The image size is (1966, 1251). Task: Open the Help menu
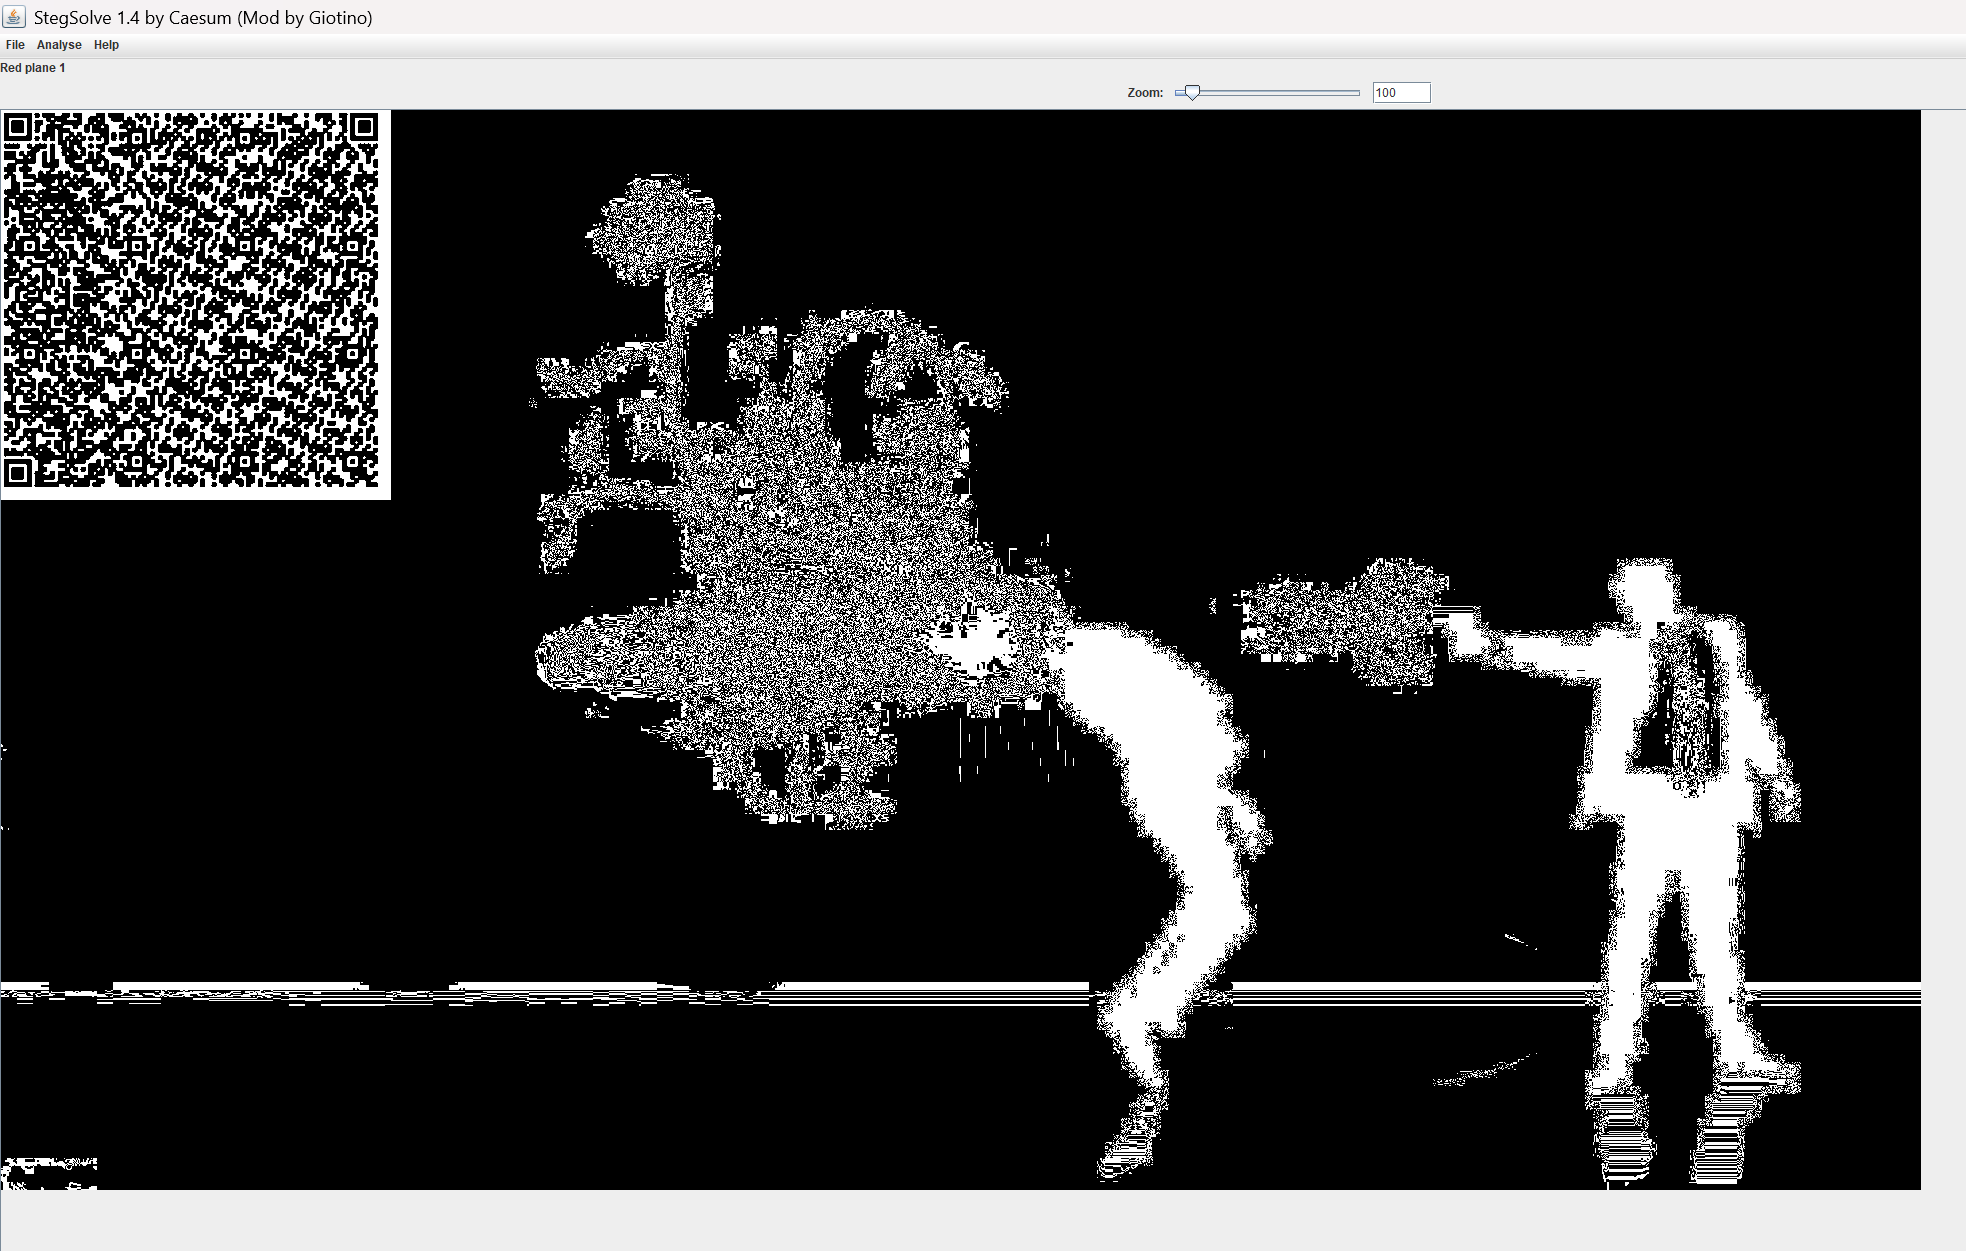106,45
